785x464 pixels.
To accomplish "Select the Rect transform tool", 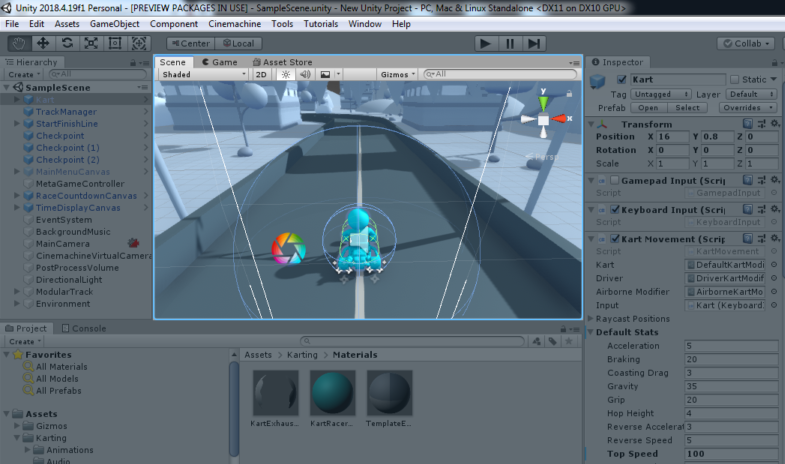I will tap(115, 44).
